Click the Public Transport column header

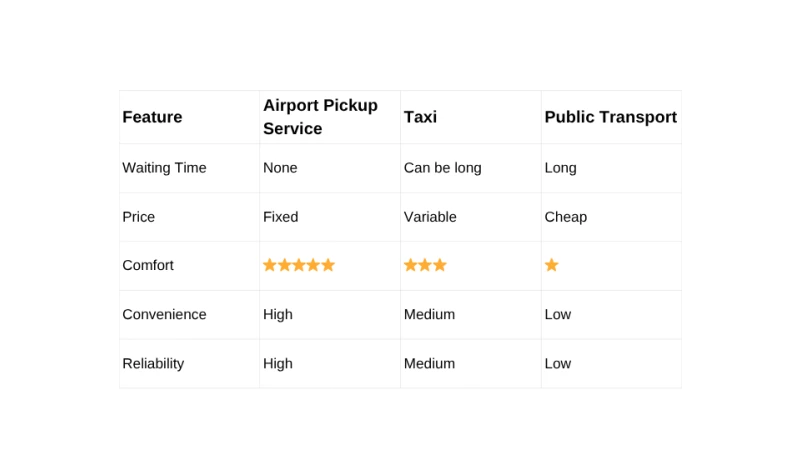(x=610, y=117)
